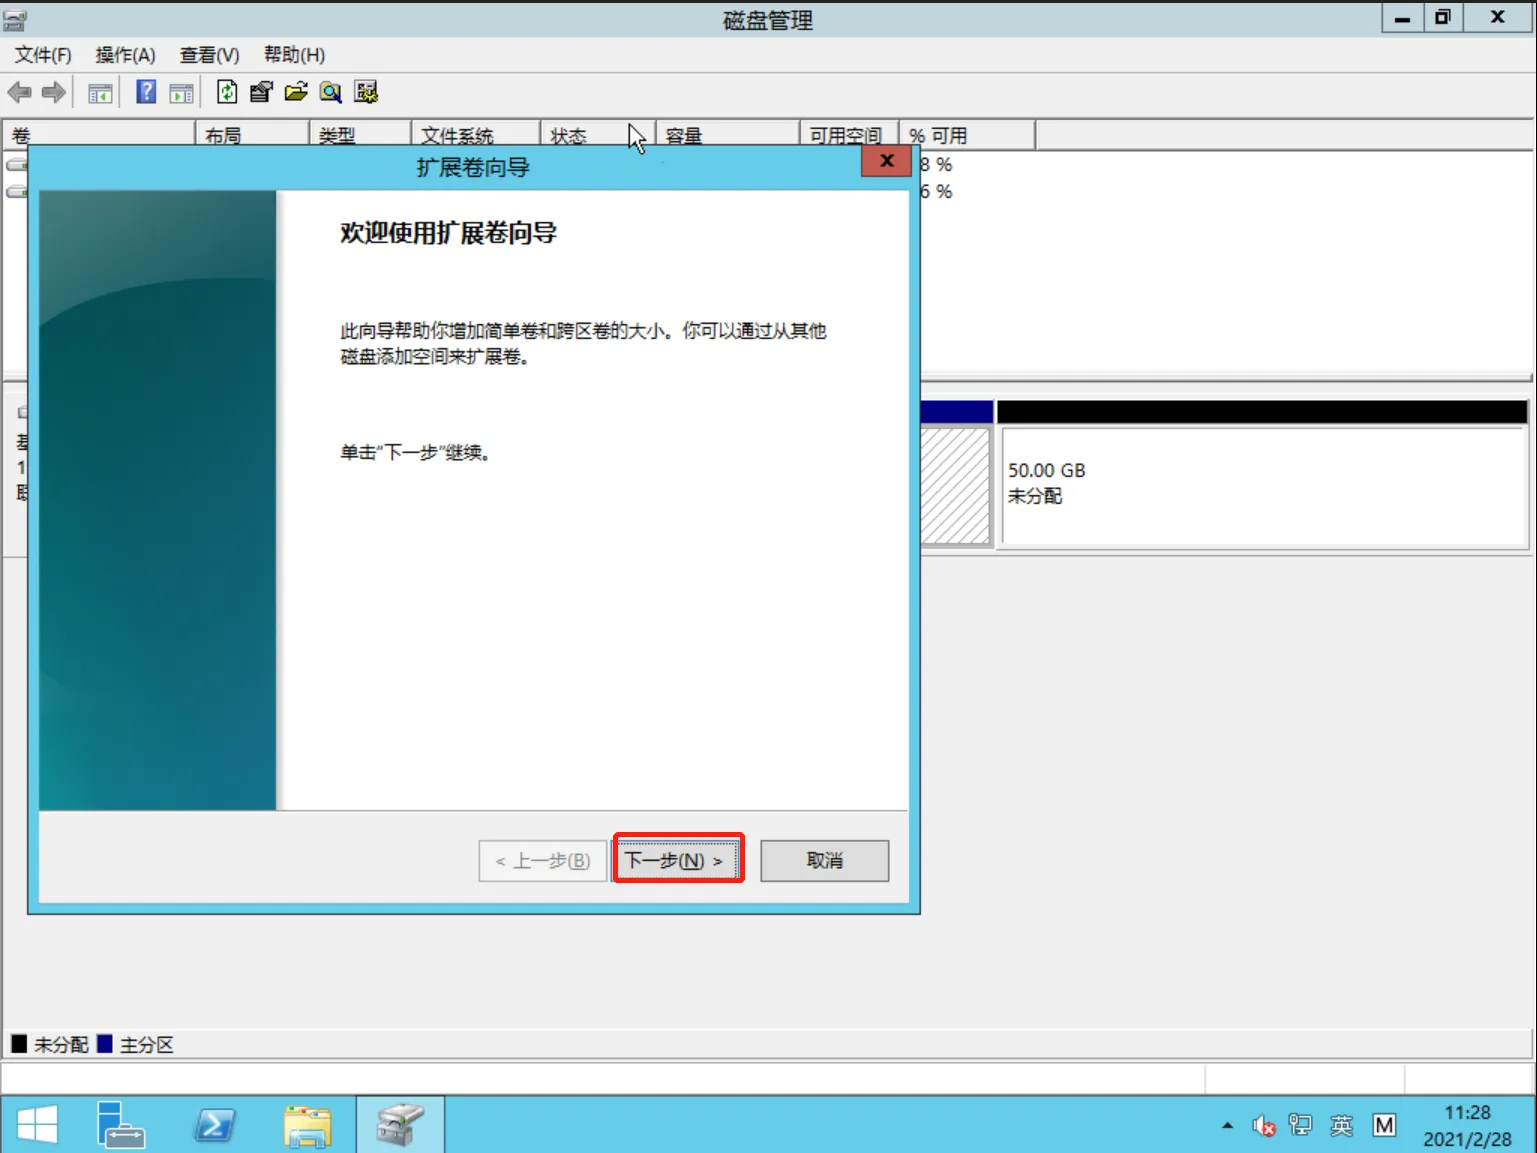
Task: Select the 50.00 GB unallocated space
Action: point(1260,485)
